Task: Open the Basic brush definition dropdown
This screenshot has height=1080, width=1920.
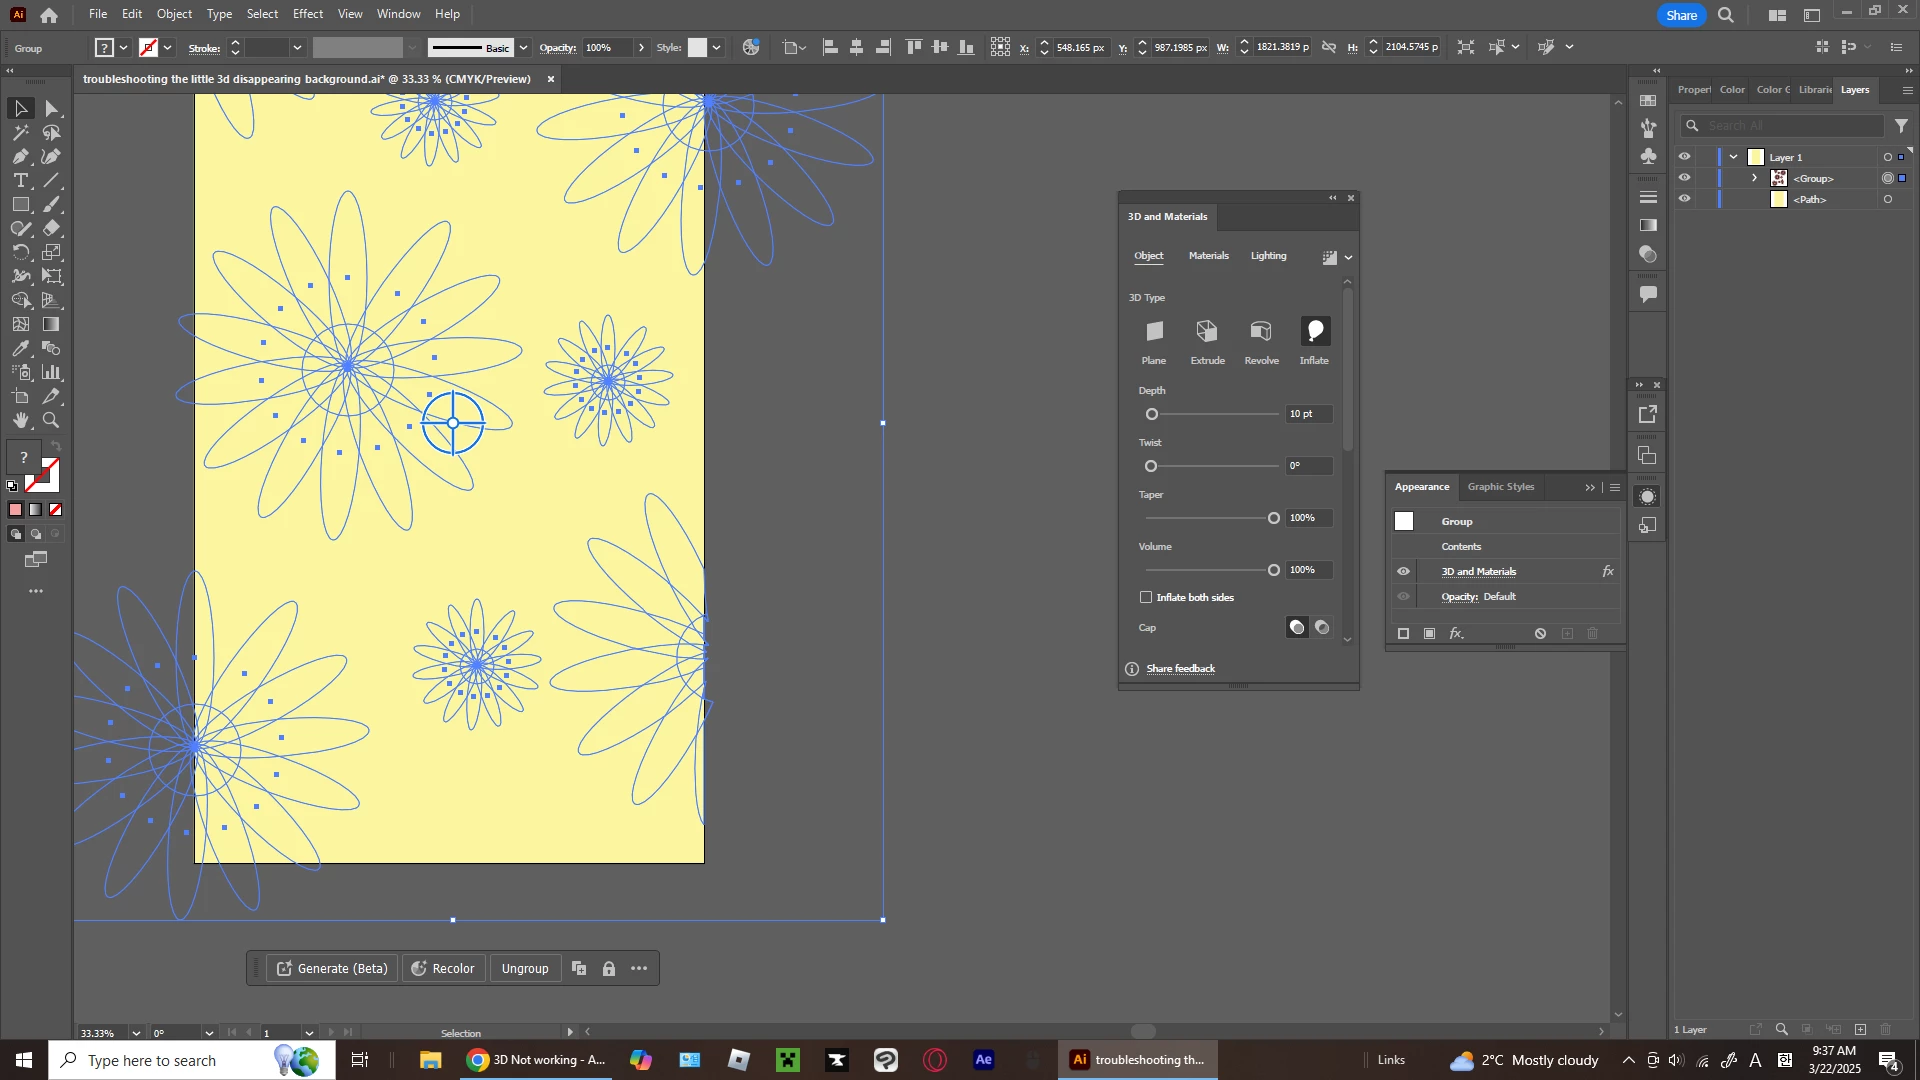Action: [523, 48]
